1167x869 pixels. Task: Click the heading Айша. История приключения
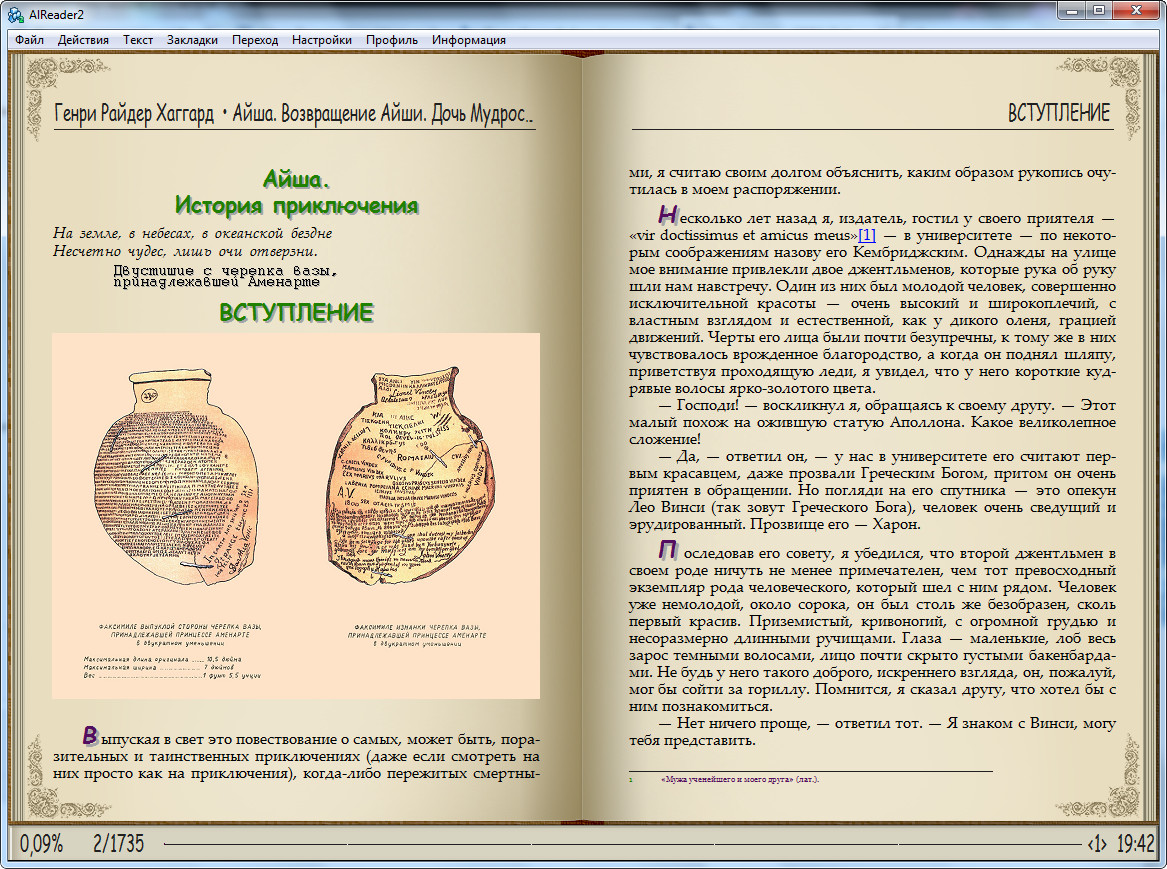pyautogui.click(x=296, y=192)
